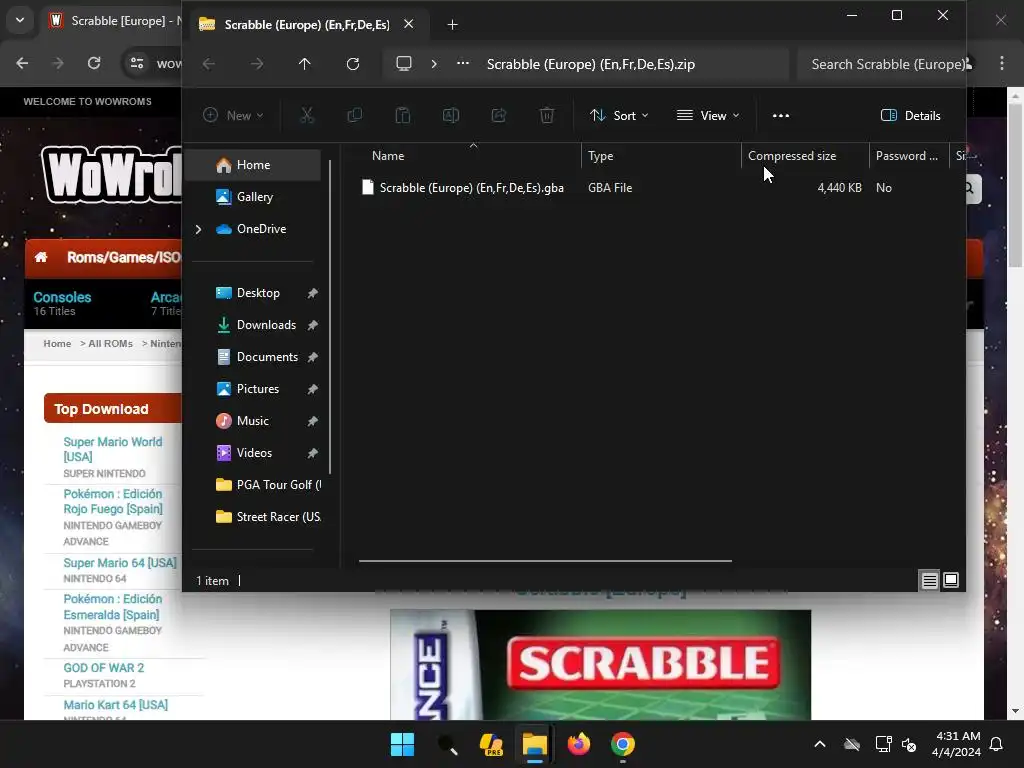1024x768 pixels.
Task: Open Google Chrome from the taskbar
Action: 622,744
